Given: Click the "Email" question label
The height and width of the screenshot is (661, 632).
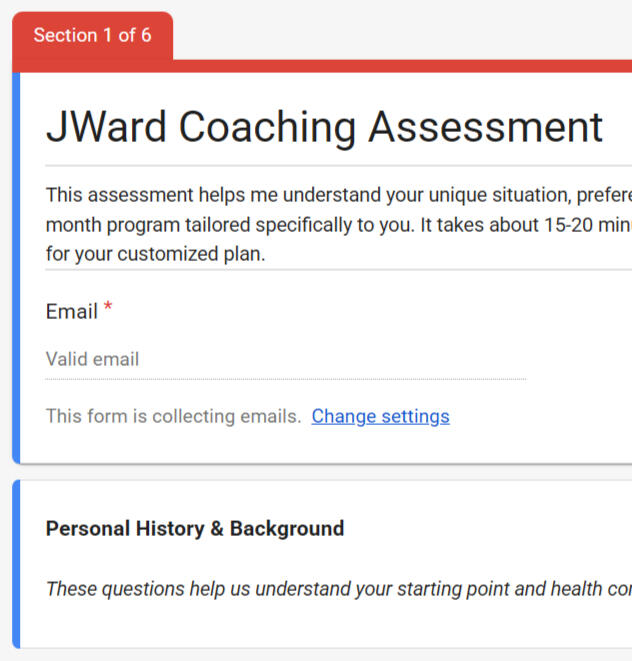Looking at the screenshot, I should tap(71, 312).
